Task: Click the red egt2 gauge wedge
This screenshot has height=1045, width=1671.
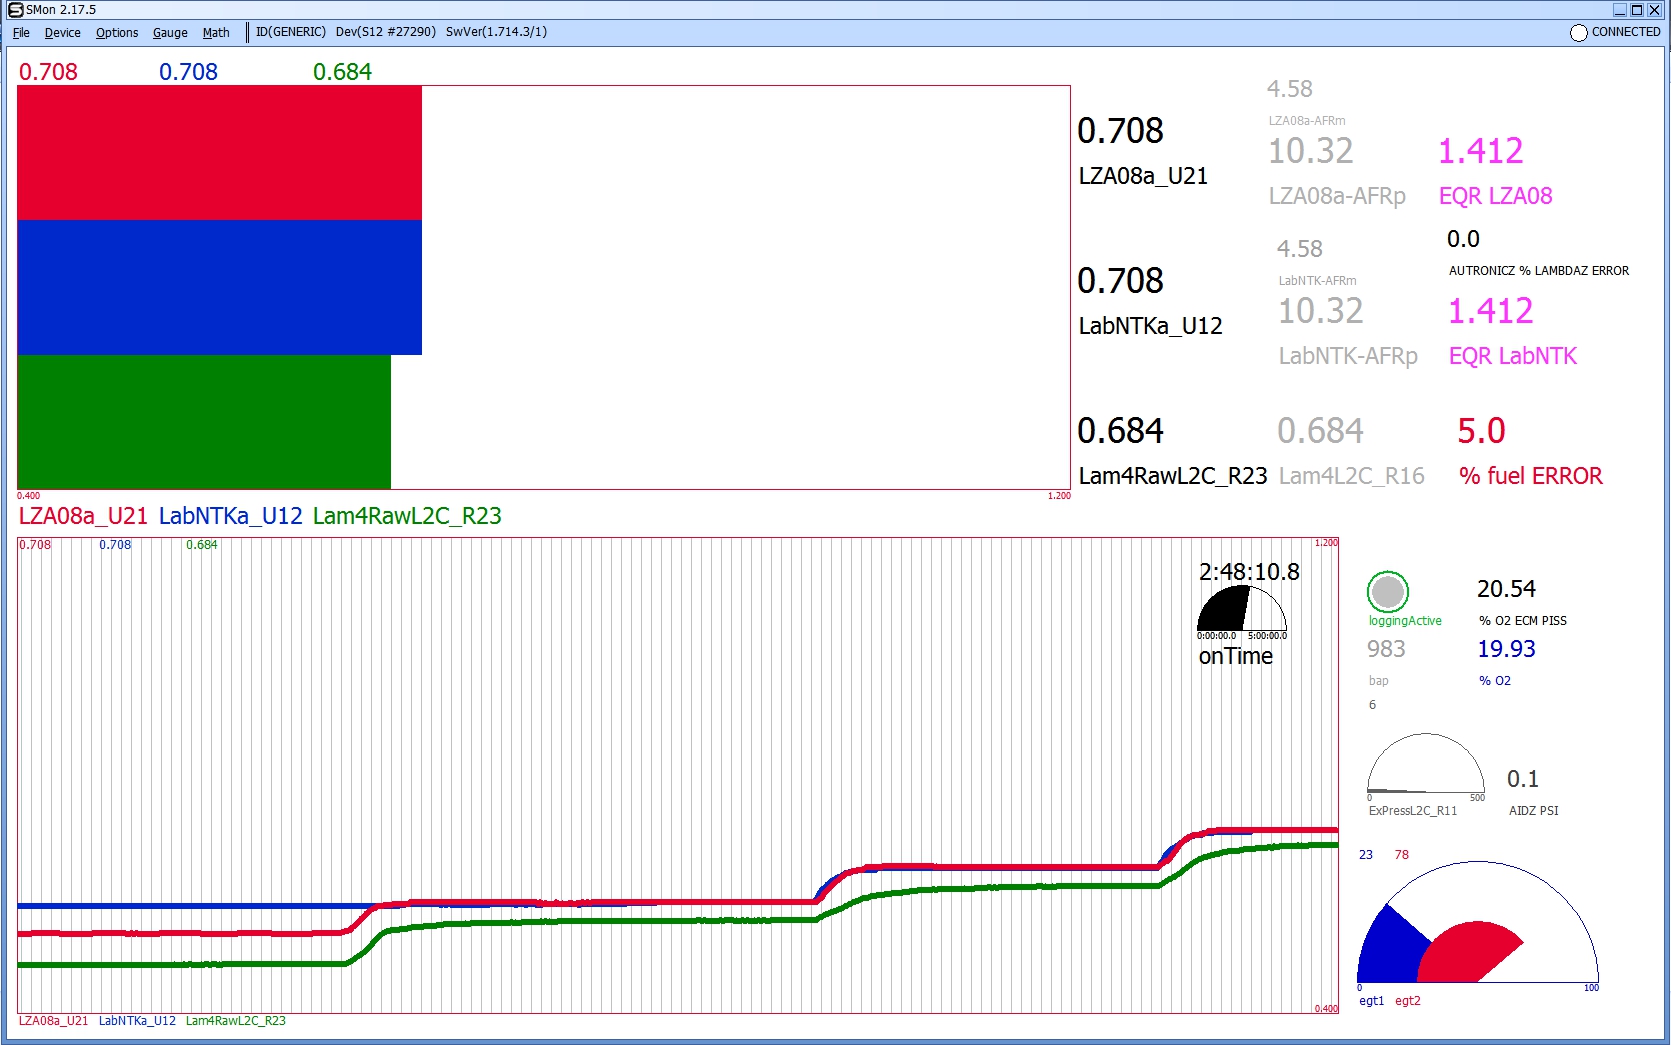Action: click(1465, 952)
